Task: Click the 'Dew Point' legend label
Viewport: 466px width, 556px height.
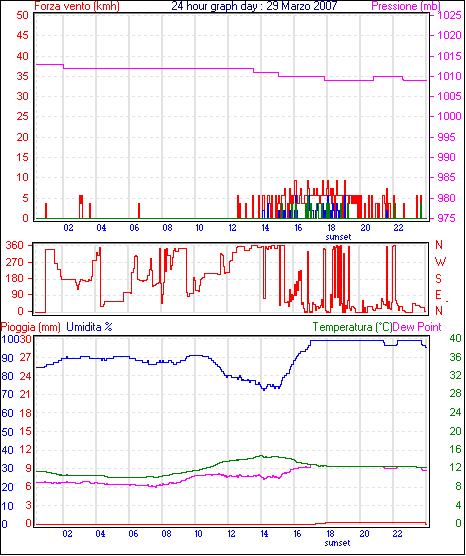Action: (417, 327)
